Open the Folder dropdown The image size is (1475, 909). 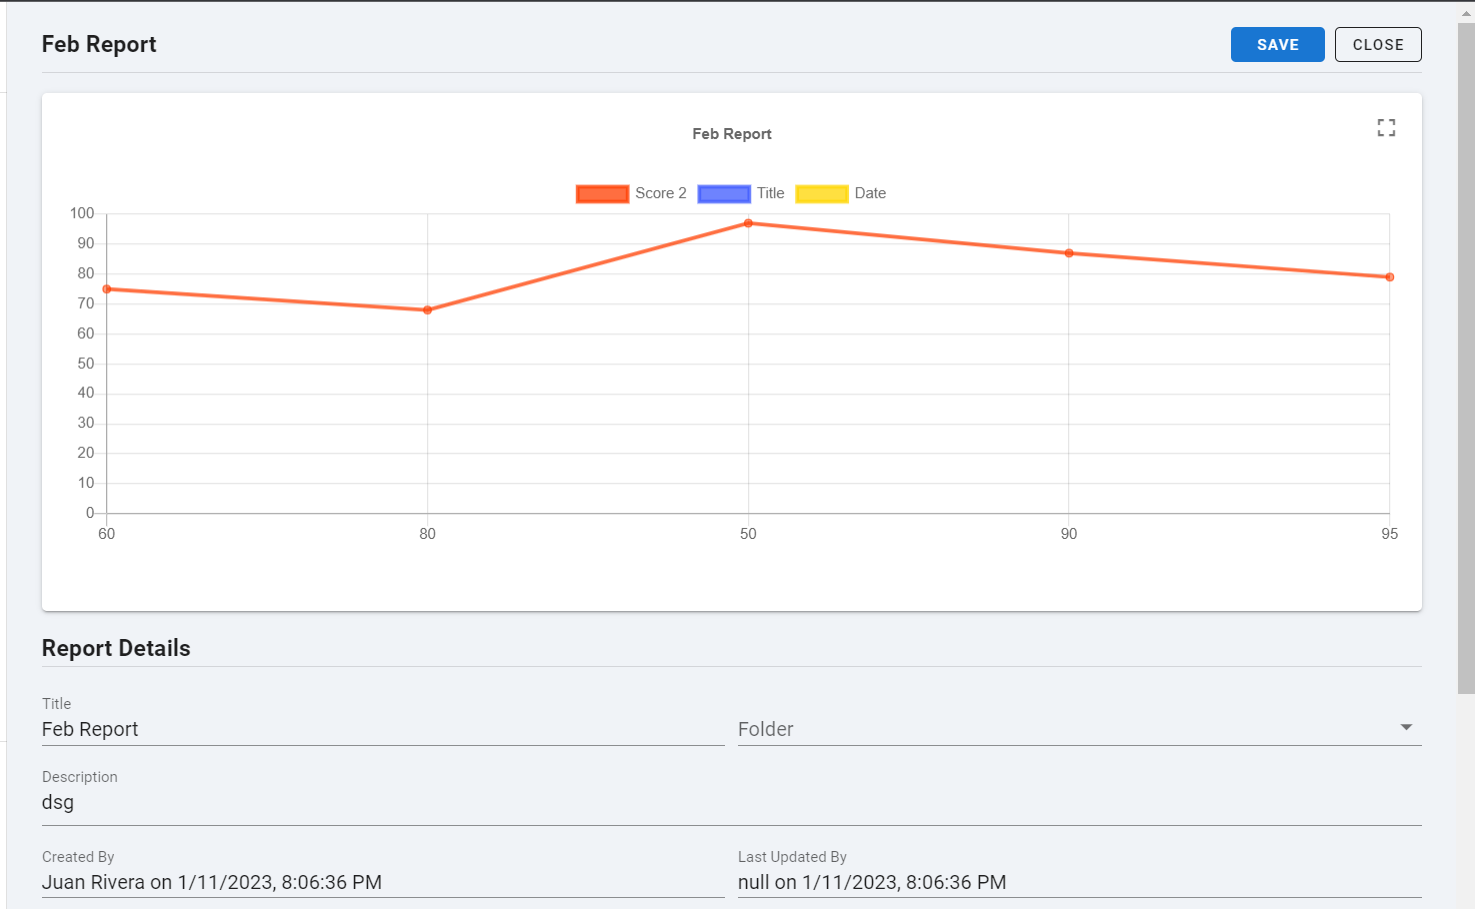(1079, 729)
